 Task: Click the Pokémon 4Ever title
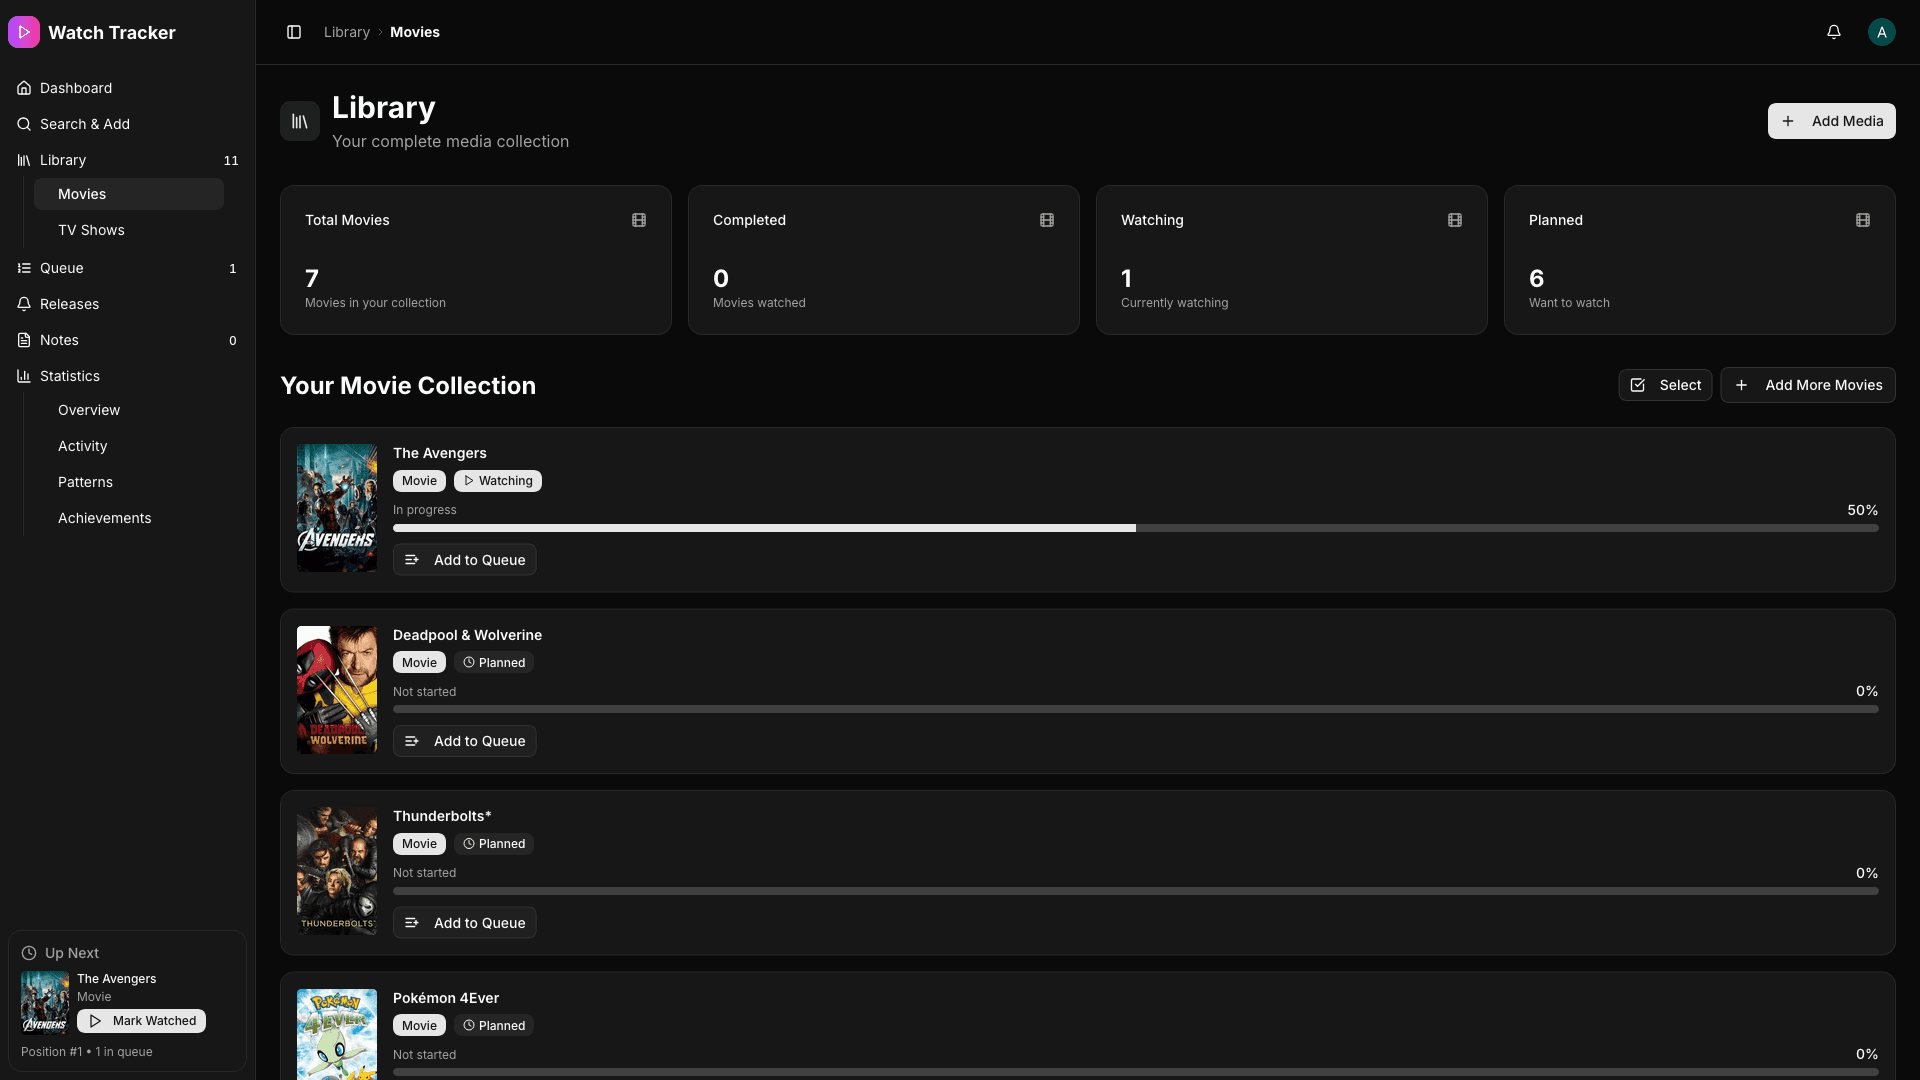tap(446, 998)
